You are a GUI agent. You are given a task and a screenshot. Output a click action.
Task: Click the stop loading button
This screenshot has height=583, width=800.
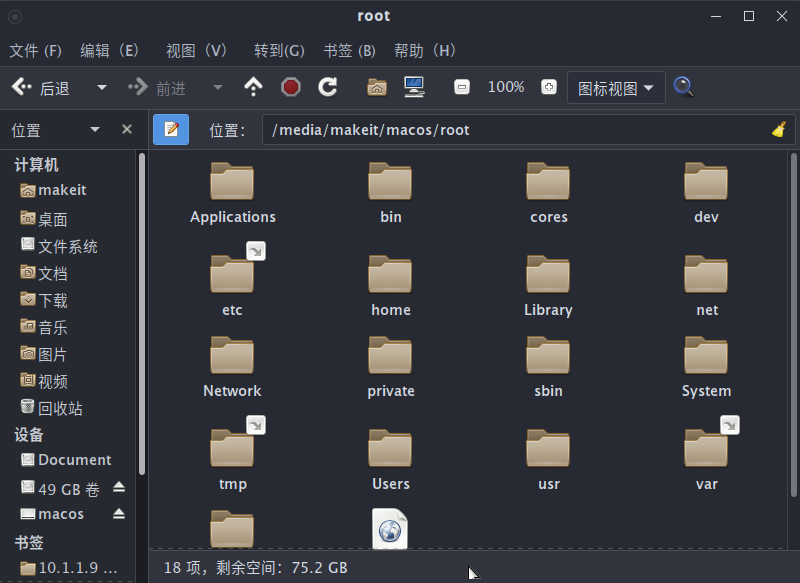(x=291, y=87)
